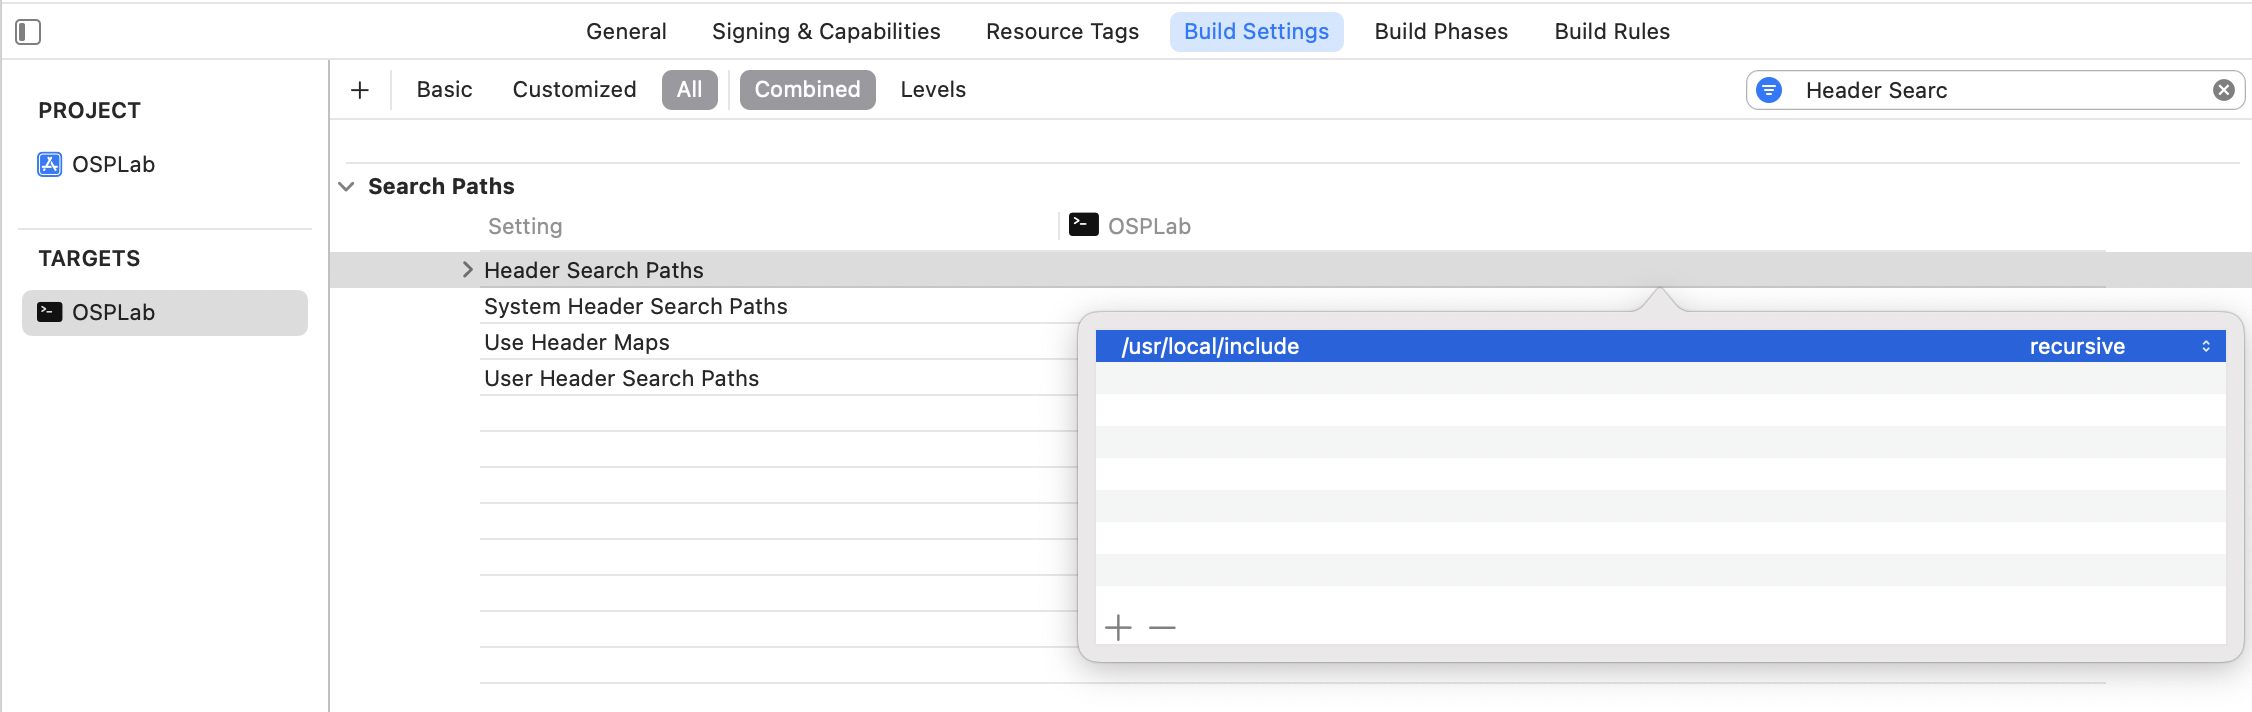Remove selected path with minus button
Screen dimensions: 2252x712
(x=1162, y=628)
